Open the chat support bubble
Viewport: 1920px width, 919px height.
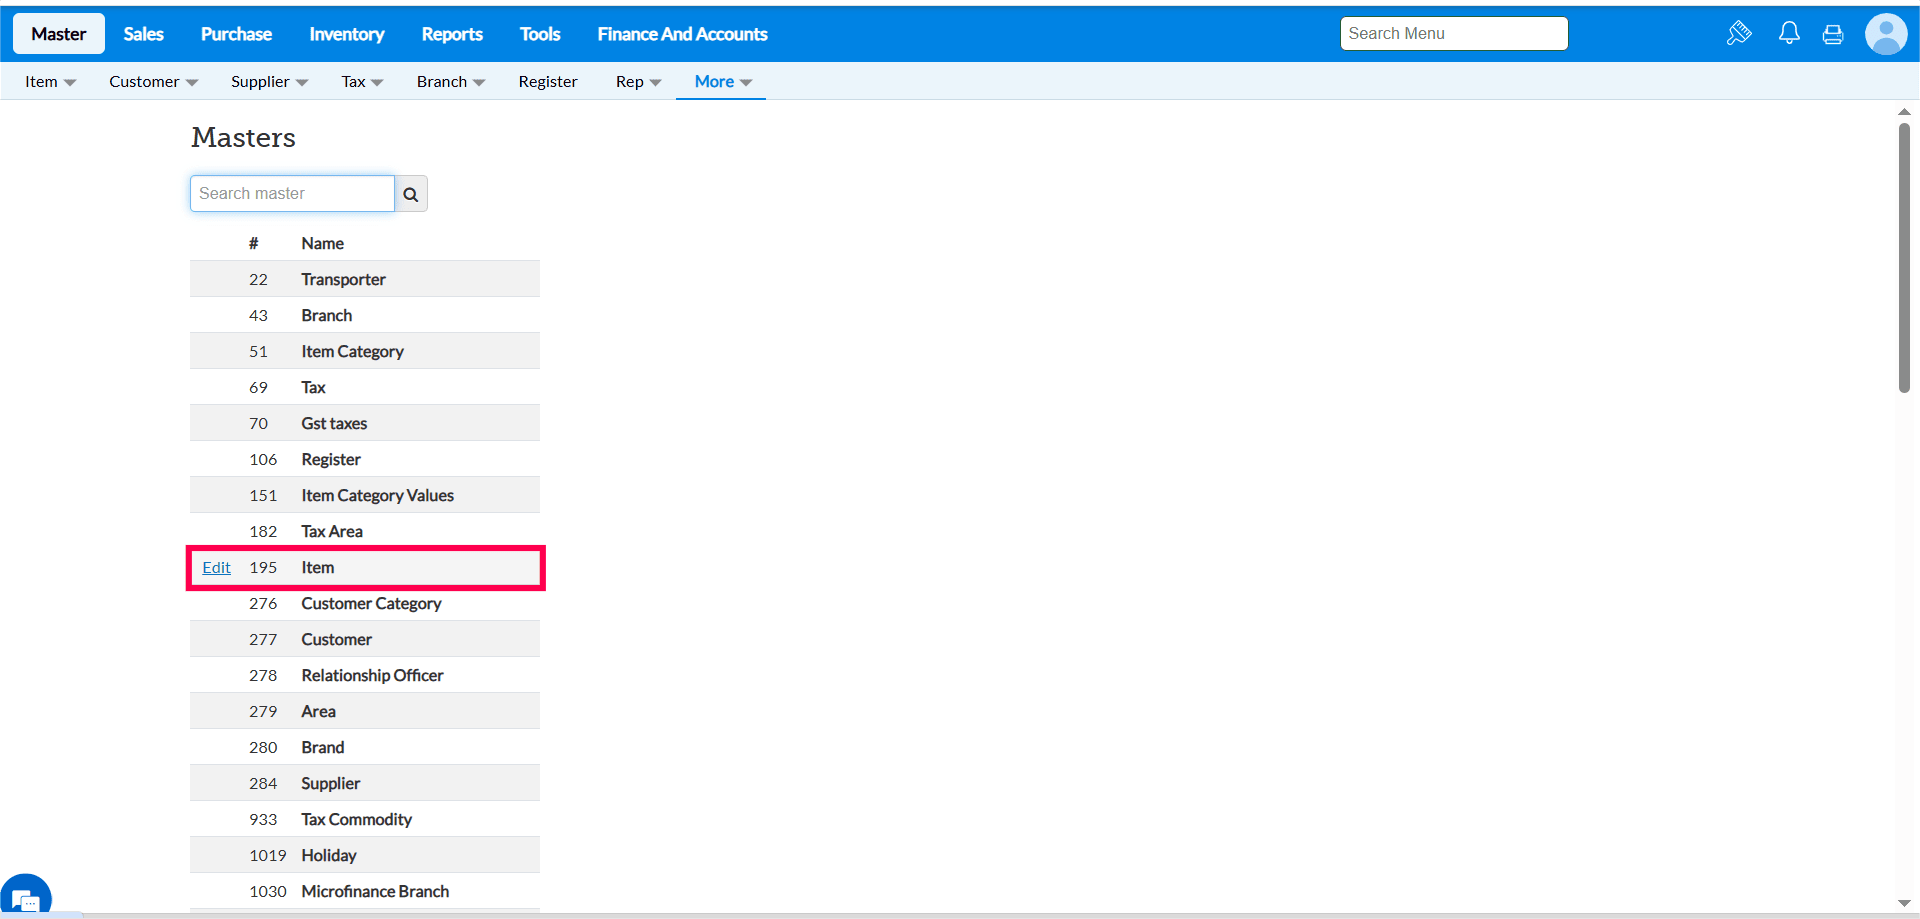(26, 897)
